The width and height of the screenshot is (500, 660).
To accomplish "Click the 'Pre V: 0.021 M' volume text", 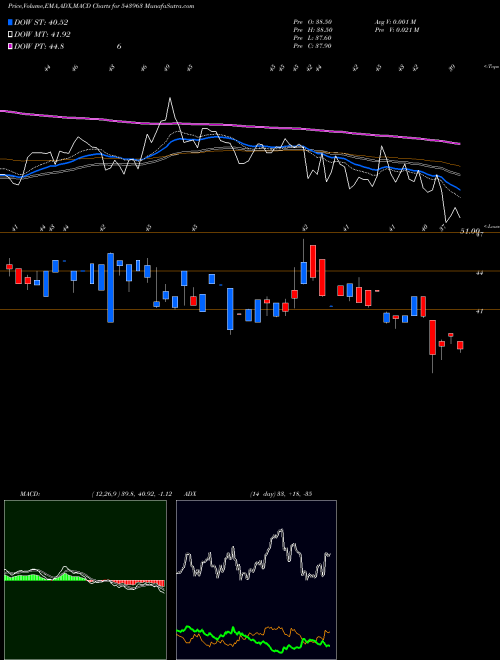I will pyautogui.click(x=397, y=30).
